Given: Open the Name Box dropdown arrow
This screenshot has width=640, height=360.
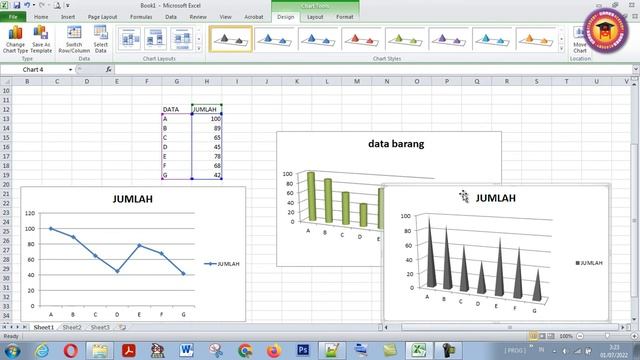Looking at the screenshot, I should 70,70.
